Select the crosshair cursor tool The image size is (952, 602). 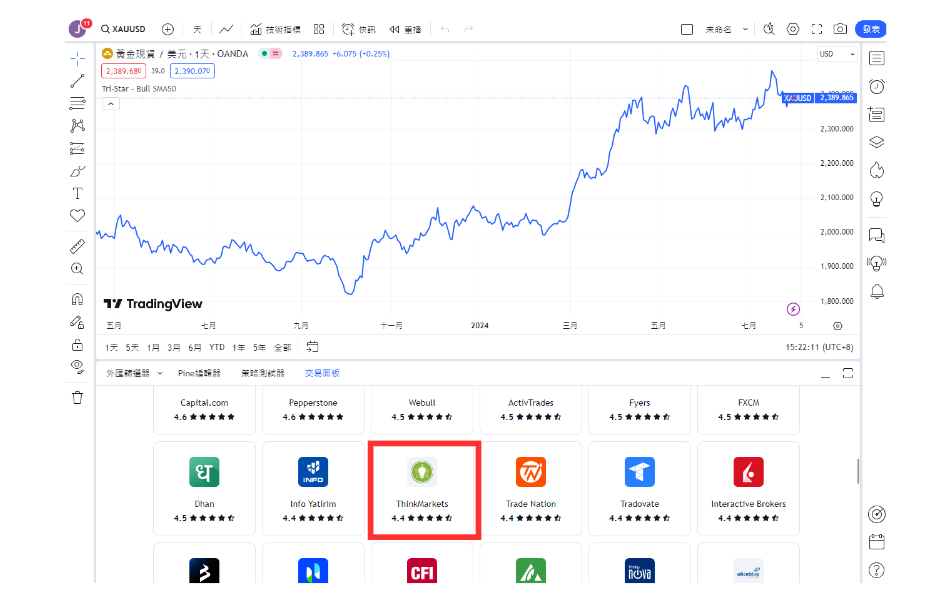pos(77,59)
